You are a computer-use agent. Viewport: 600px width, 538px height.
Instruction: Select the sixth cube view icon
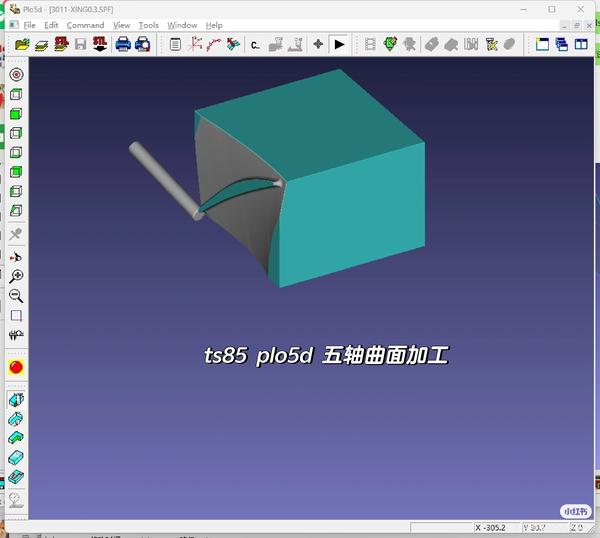(16, 191)
